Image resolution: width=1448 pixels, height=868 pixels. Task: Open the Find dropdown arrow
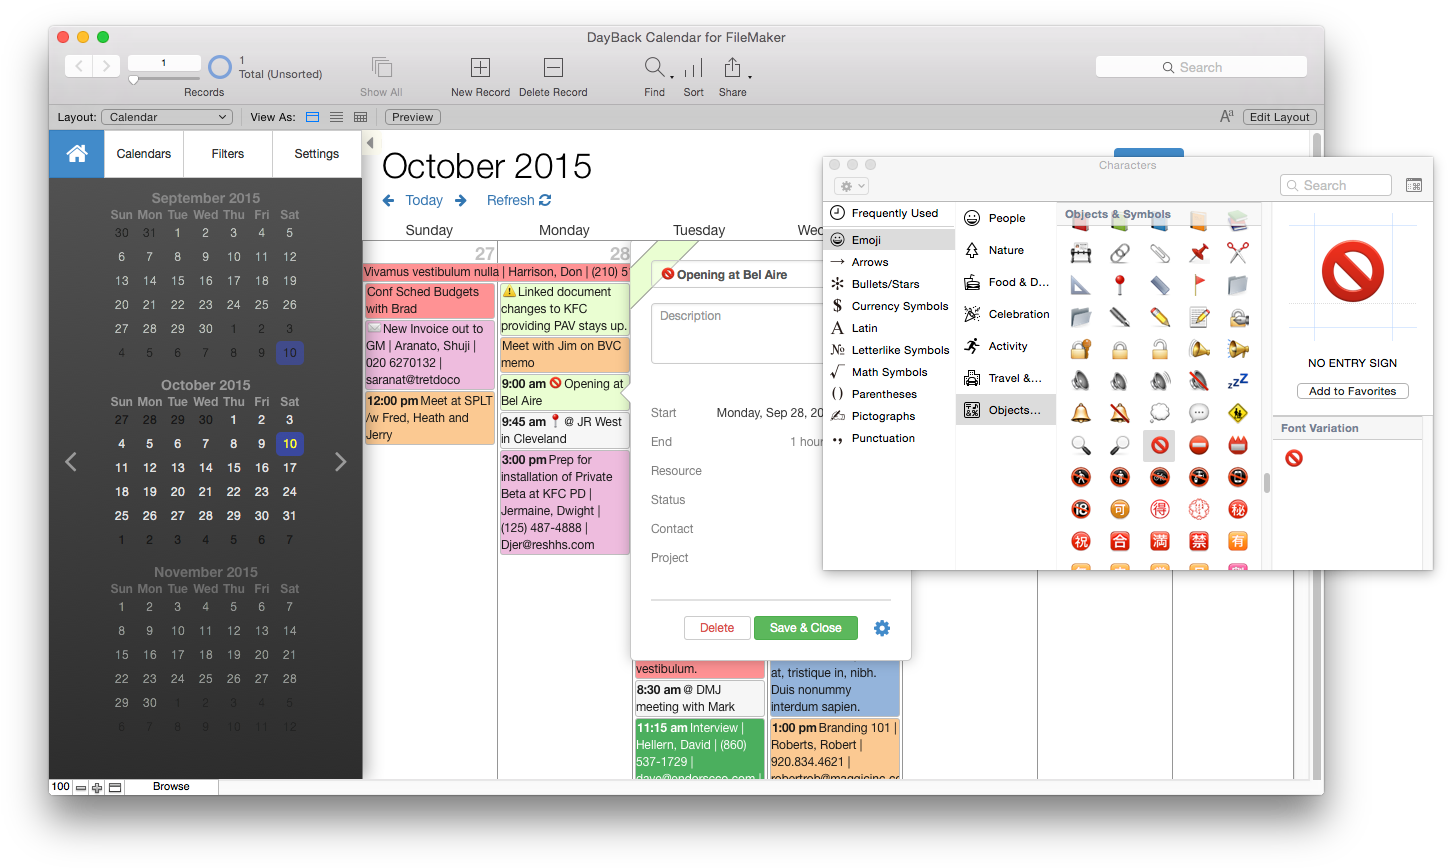click(x=672, y=76)
